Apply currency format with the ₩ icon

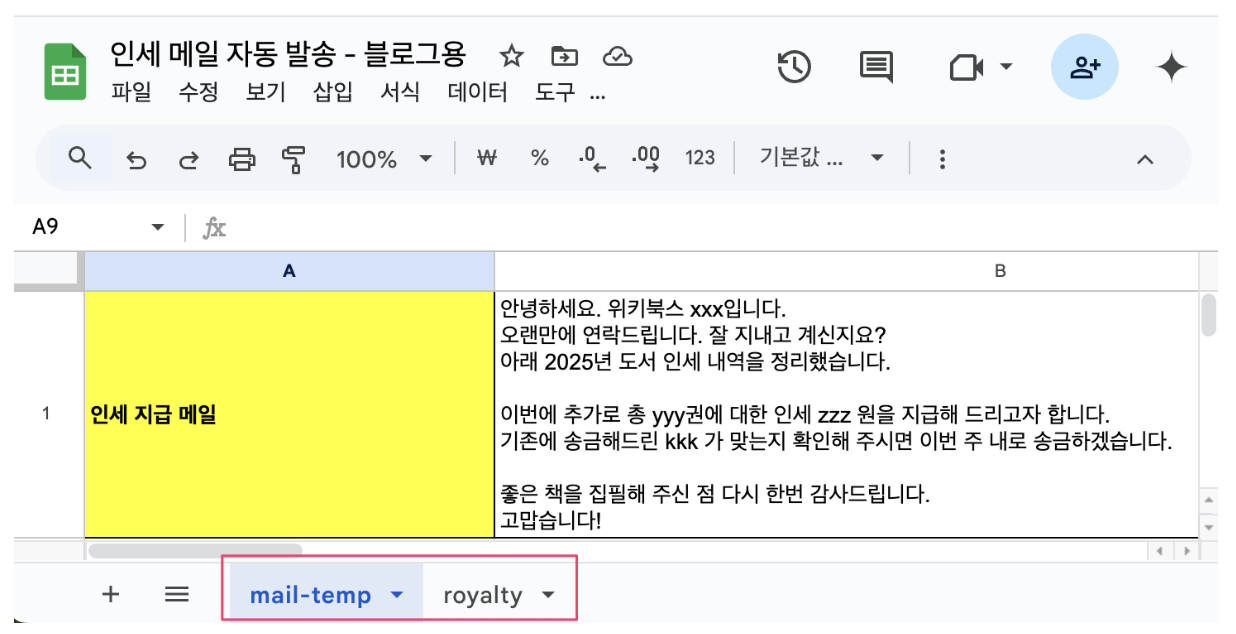(x=487, y=158)
